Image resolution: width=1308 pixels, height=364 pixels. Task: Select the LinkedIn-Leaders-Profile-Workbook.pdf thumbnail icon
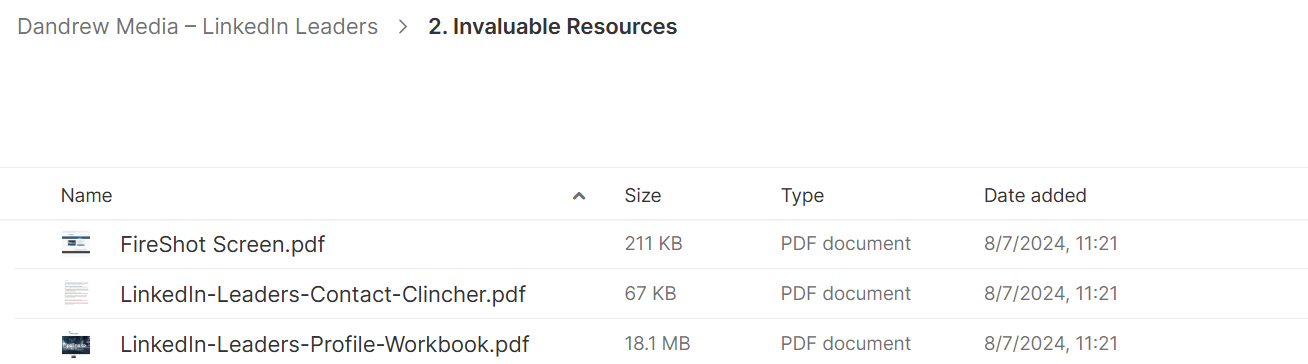pyautogui.click(x=76, y=343)
